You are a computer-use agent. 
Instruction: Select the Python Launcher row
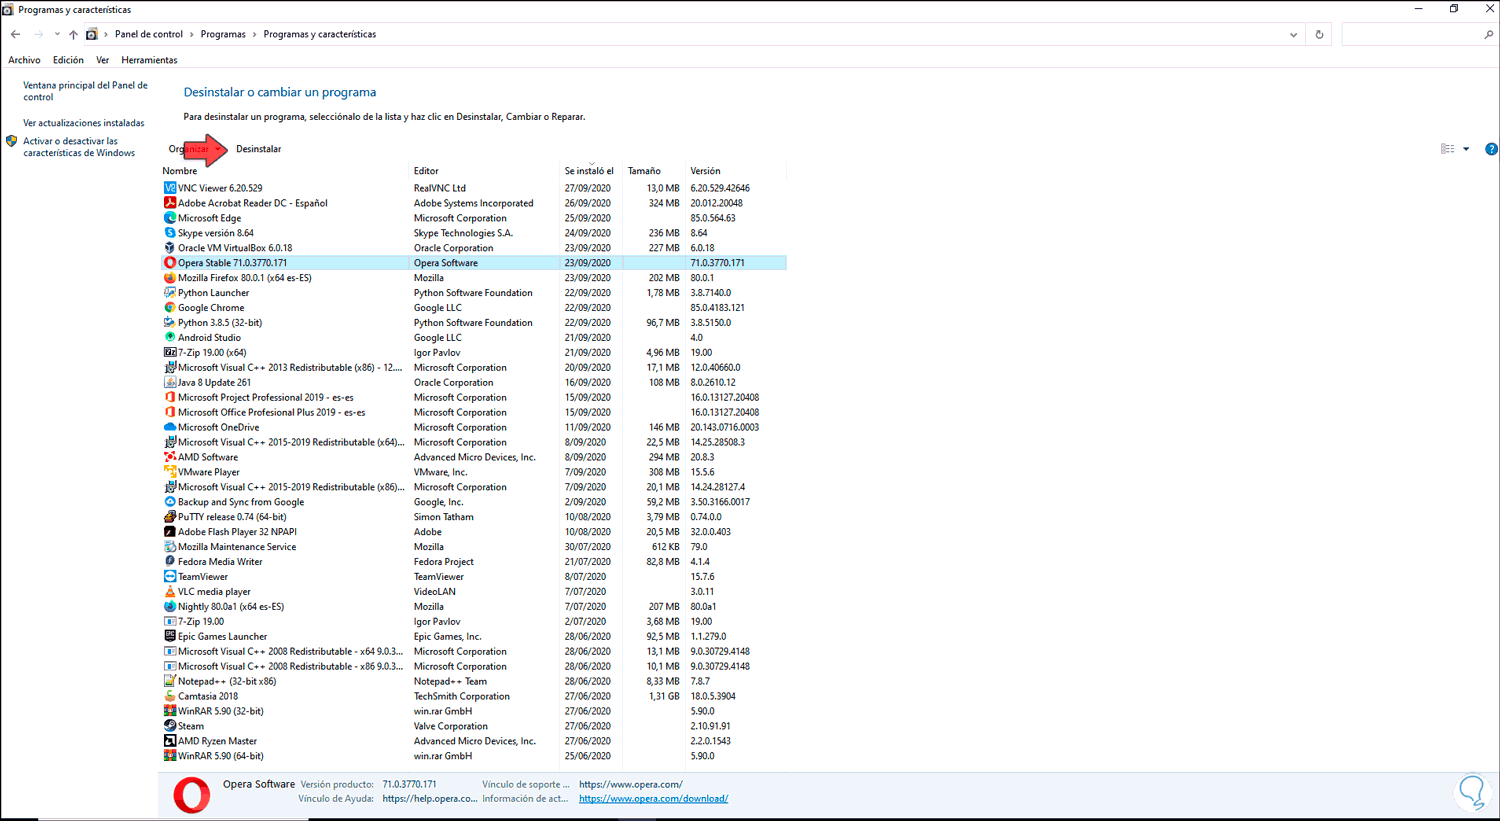[474, 293]
